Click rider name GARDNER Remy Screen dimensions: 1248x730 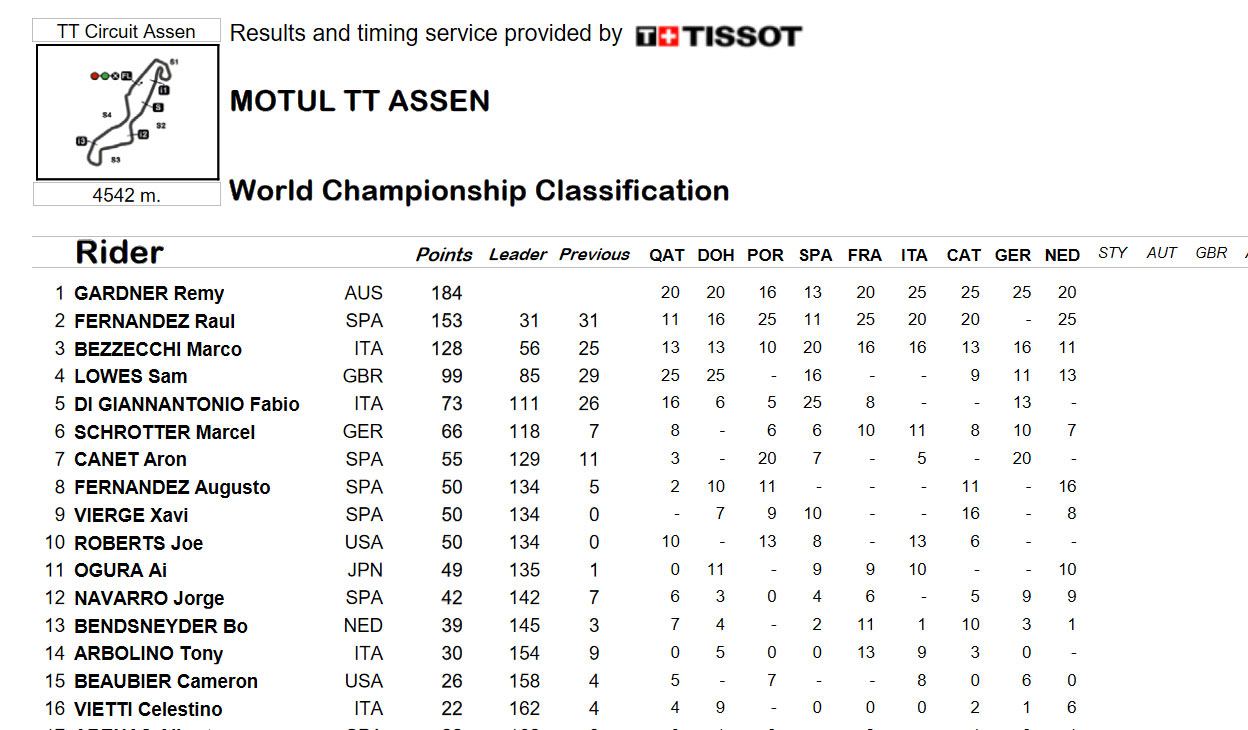pos(149,293)
